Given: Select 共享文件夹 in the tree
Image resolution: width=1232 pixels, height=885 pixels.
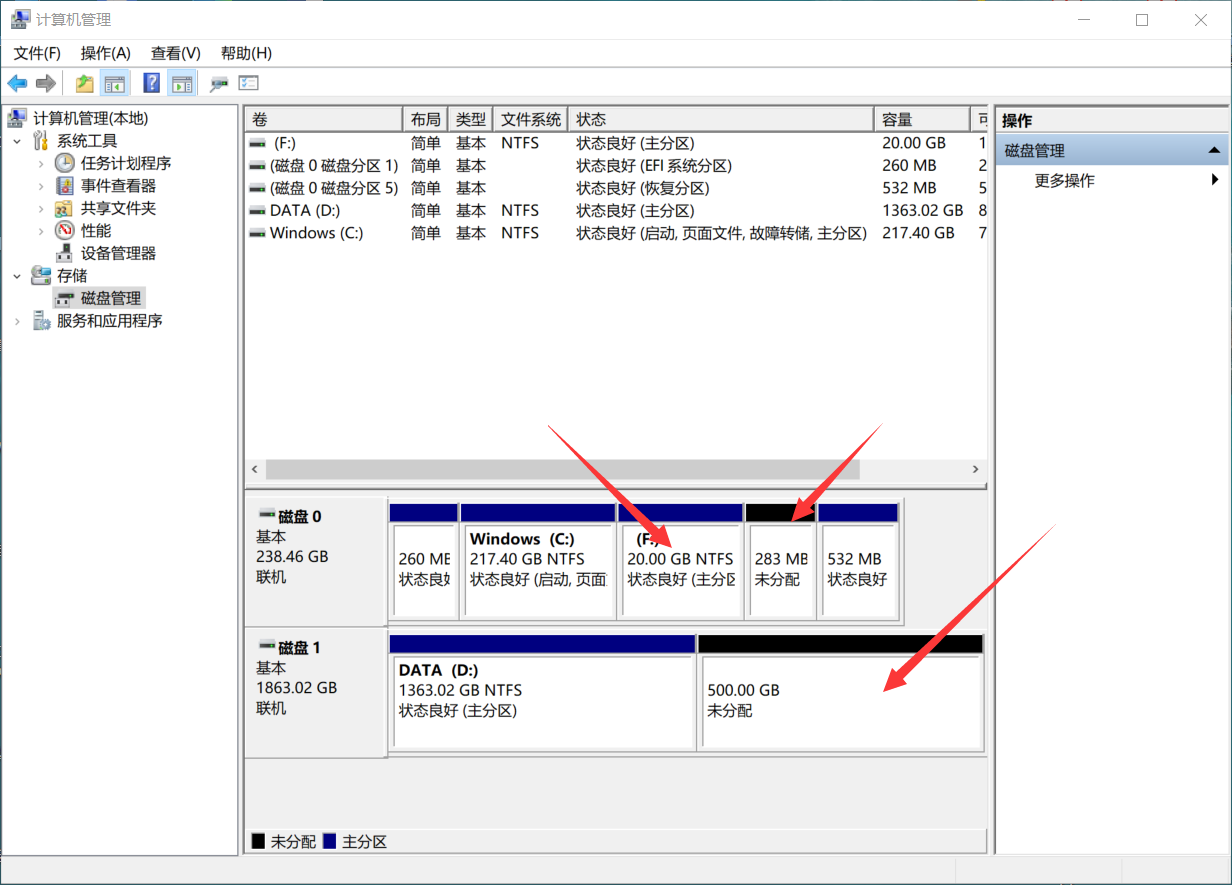Looking at the screenshot, I should (118, 208).
